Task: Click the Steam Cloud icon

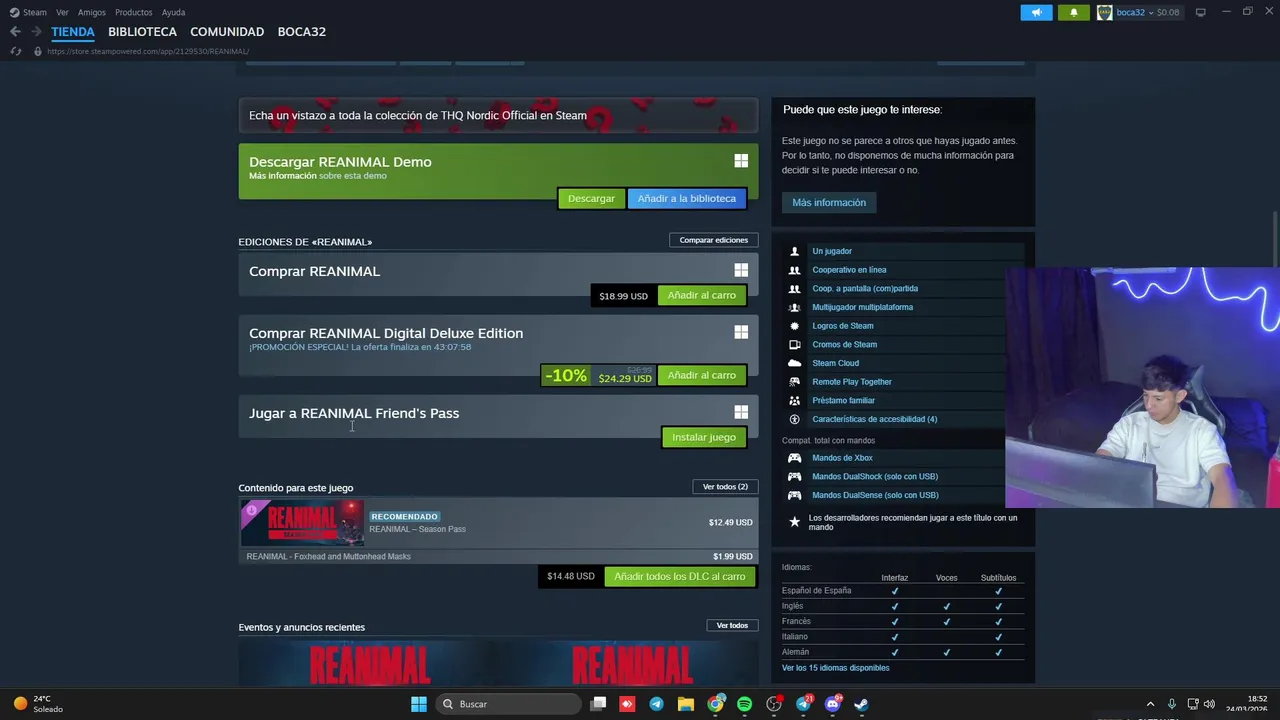Action: [x=794, y=363]
